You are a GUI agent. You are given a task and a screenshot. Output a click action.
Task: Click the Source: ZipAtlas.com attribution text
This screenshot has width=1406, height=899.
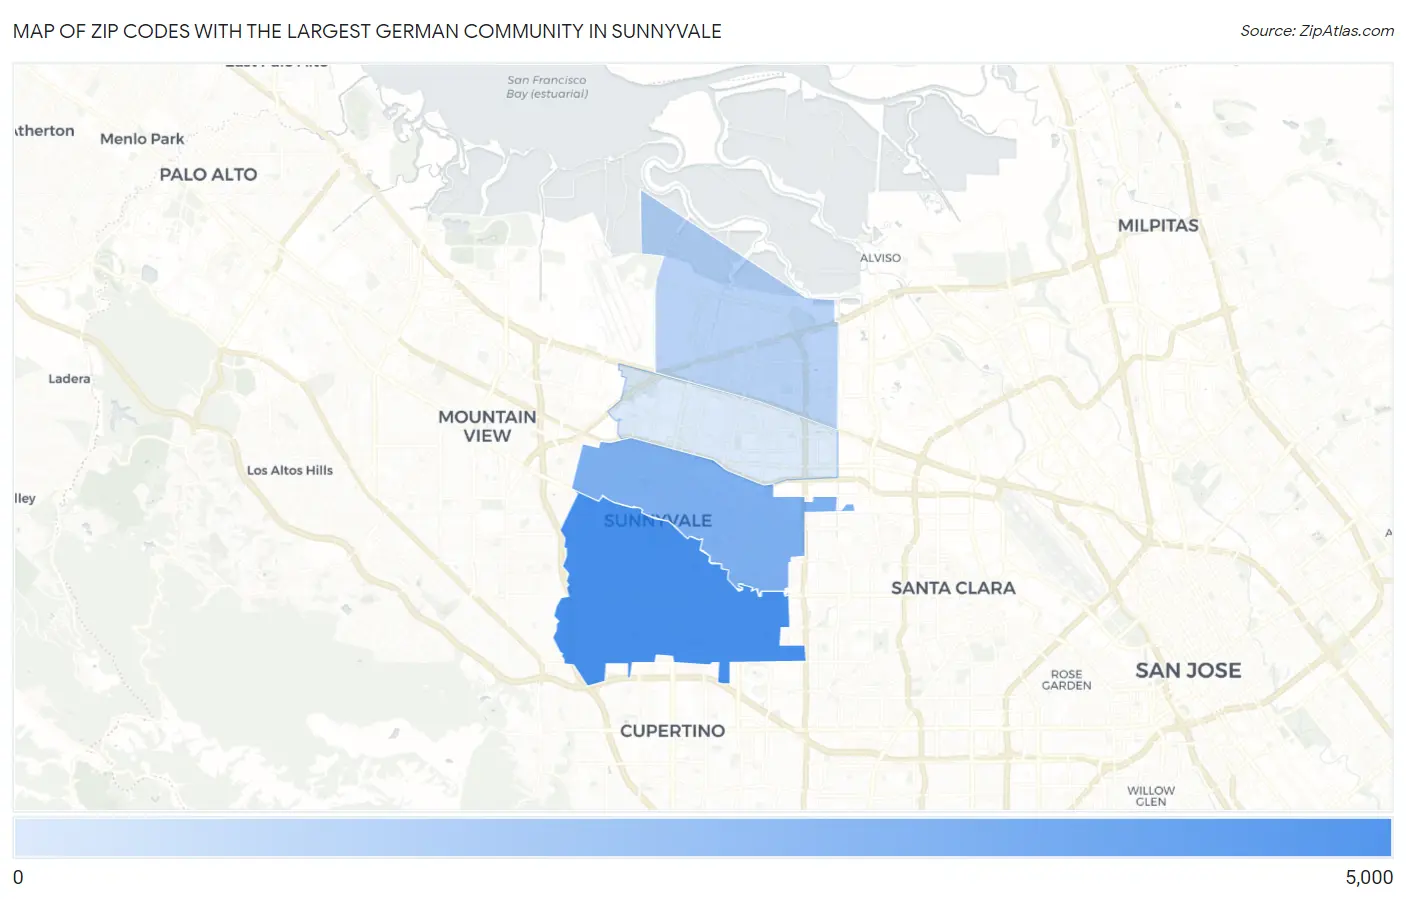[x=1317, y=31]
